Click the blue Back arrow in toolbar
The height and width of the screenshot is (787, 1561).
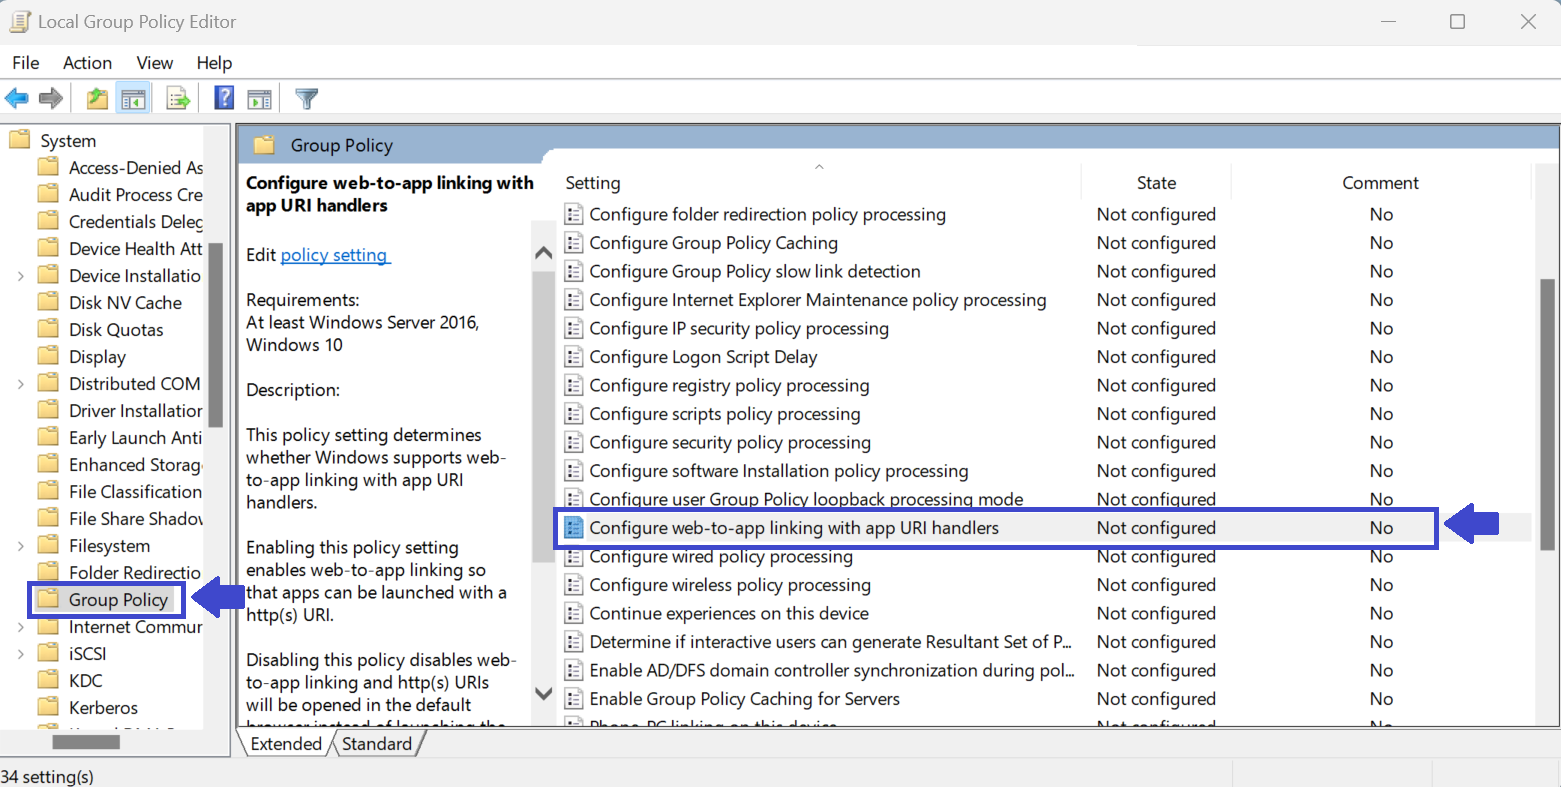[17, 98]
